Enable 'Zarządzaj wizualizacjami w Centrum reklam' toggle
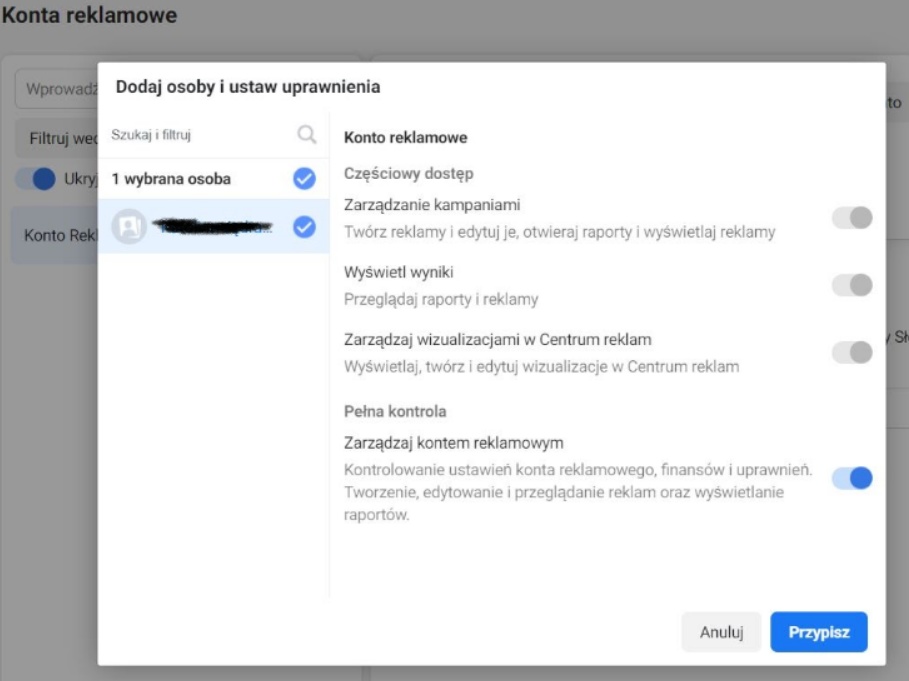Screen dimensions: 909x681 [852, 352]
